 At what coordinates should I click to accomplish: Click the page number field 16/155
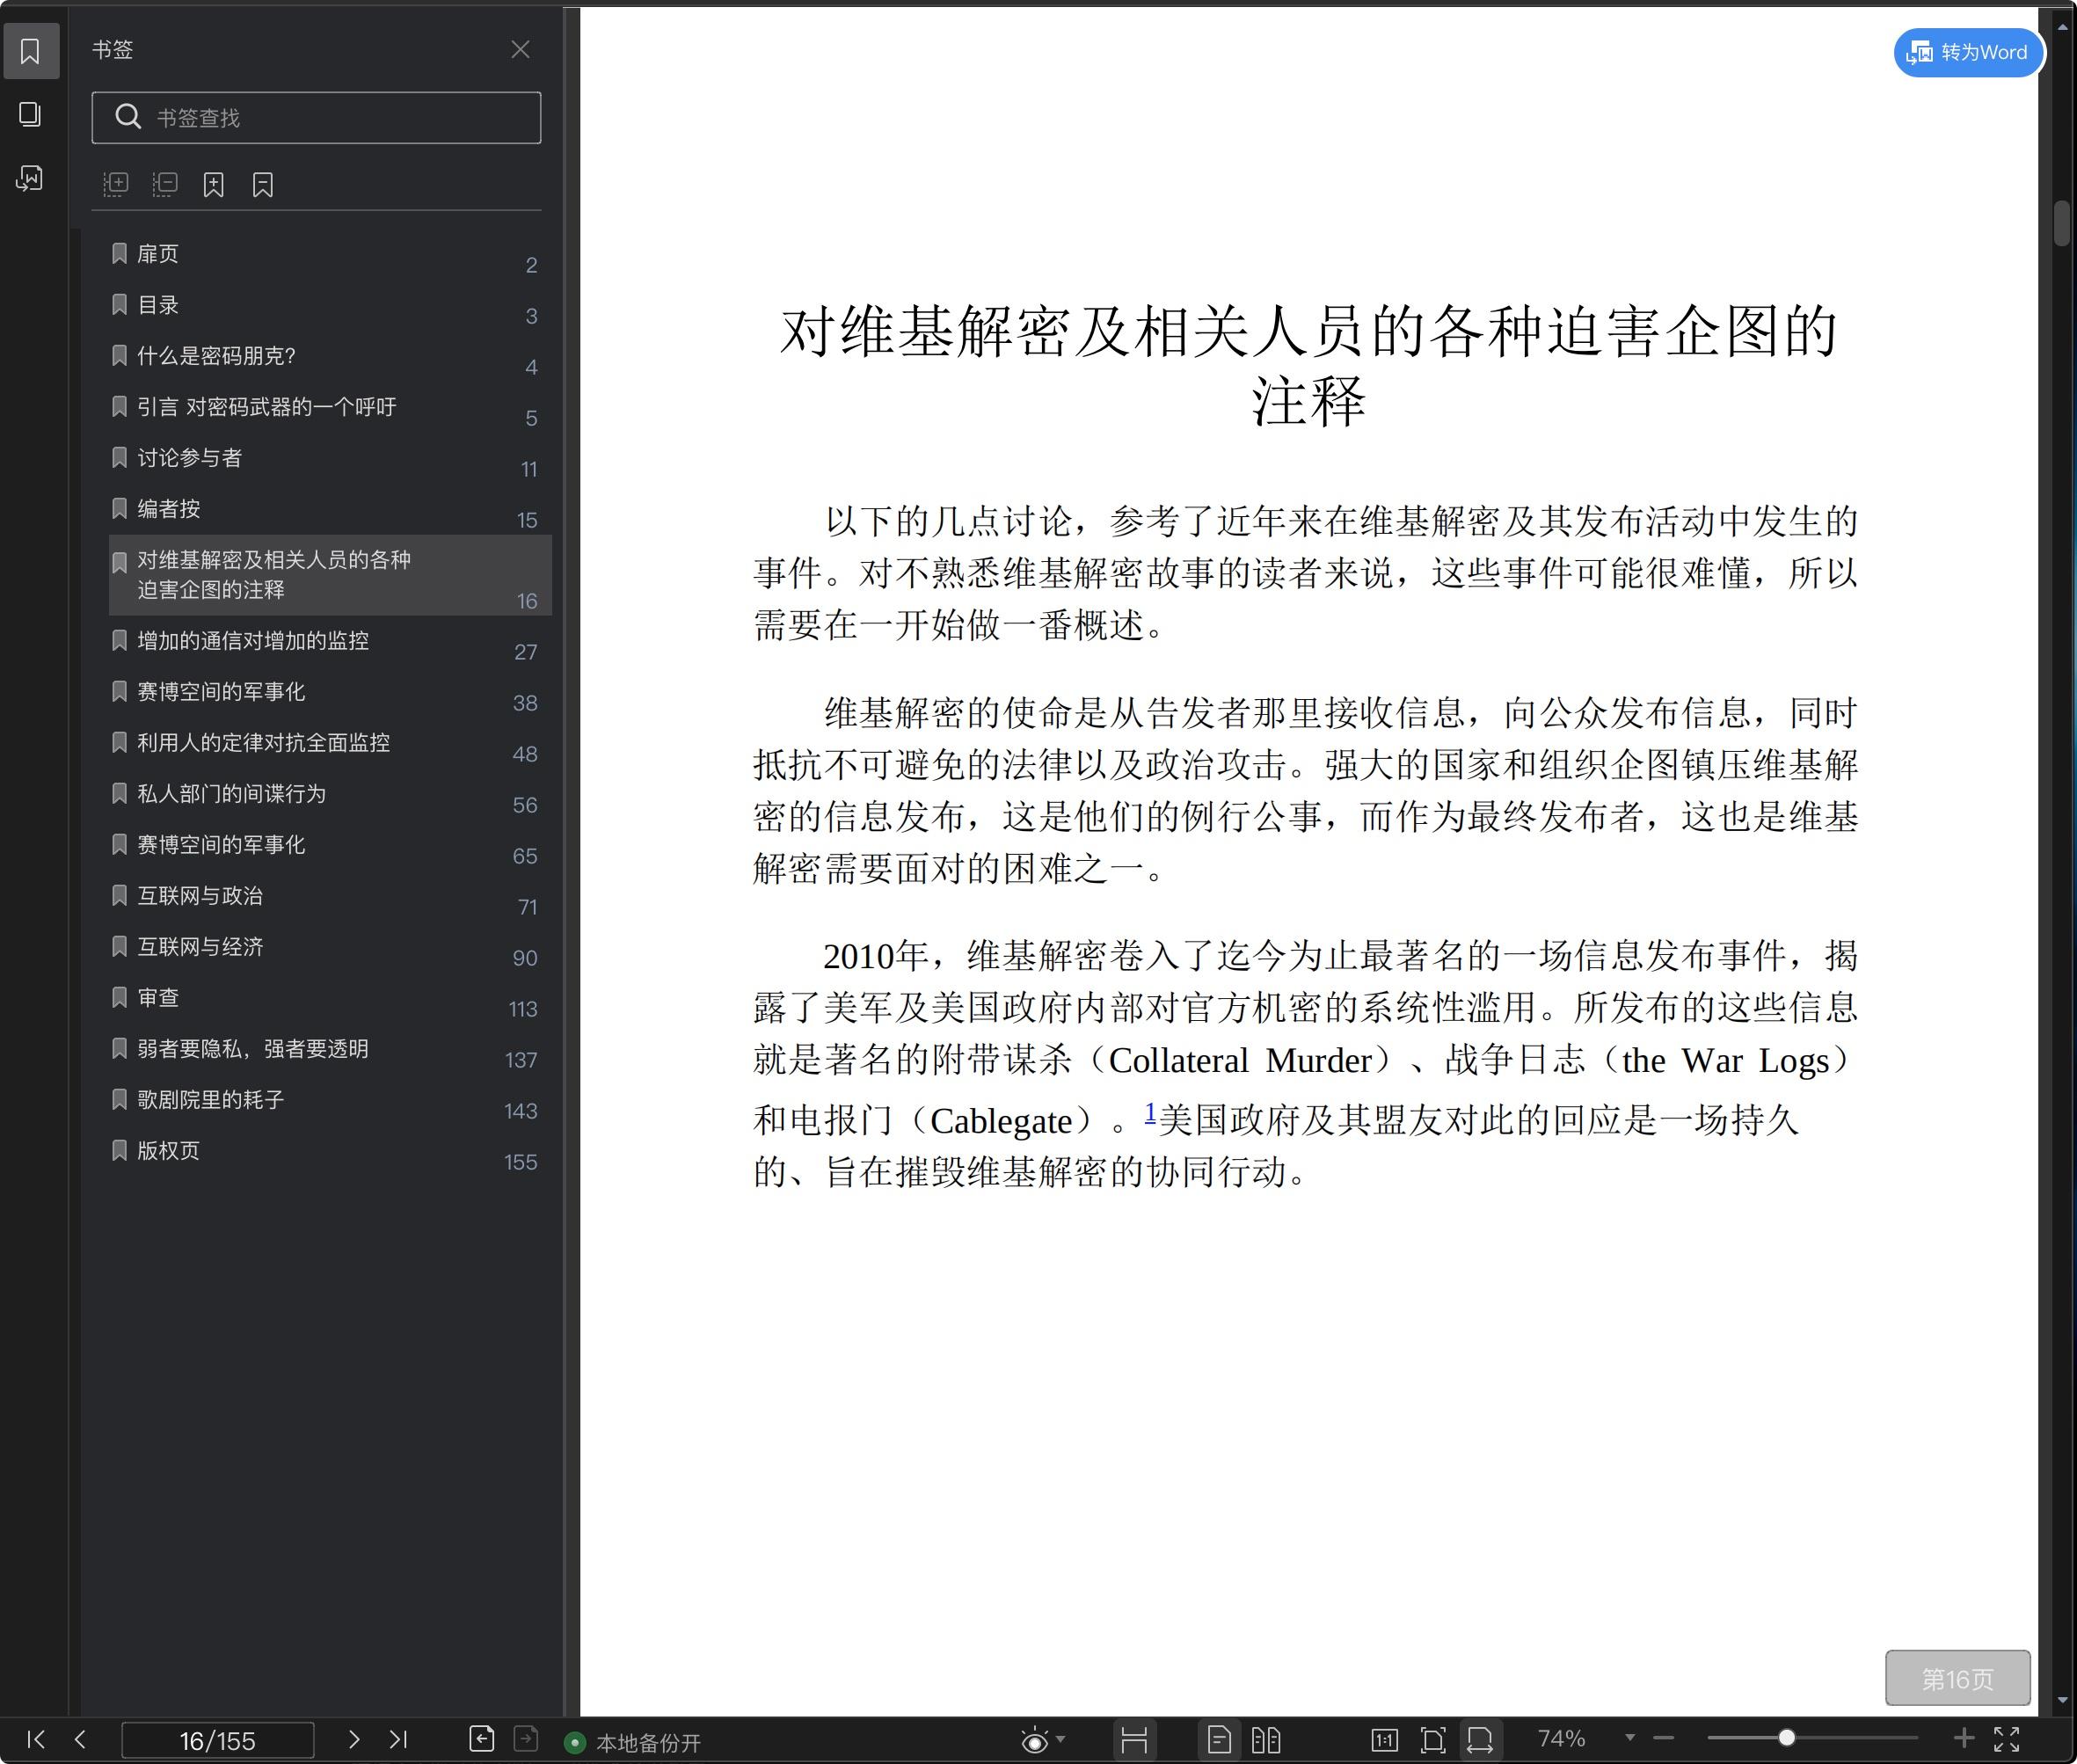(217, 1740)
